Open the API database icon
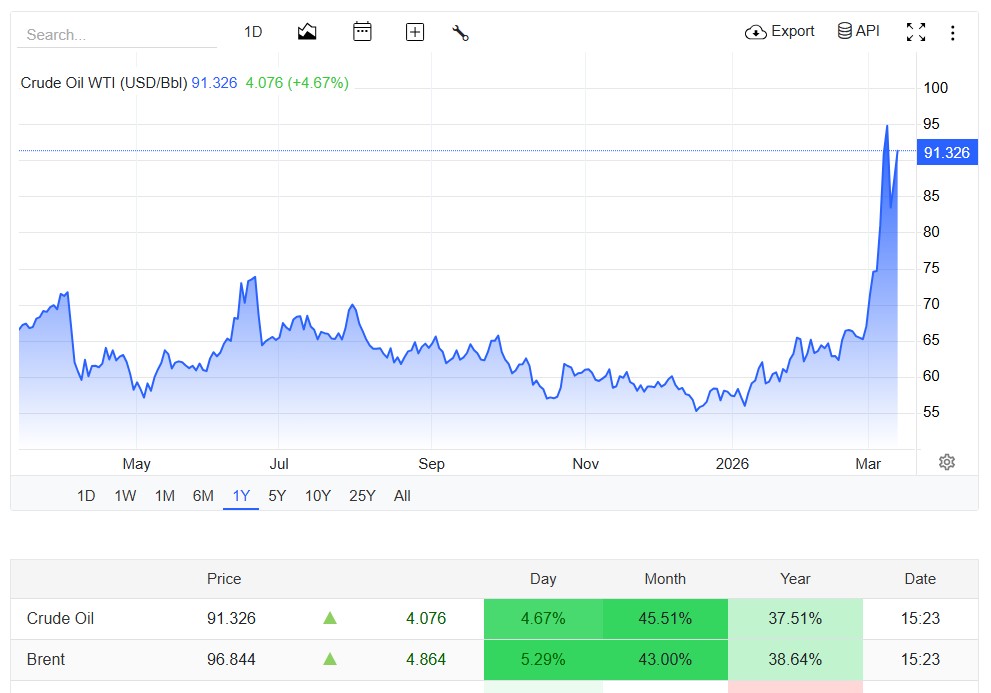 click(x=858, y=31)
